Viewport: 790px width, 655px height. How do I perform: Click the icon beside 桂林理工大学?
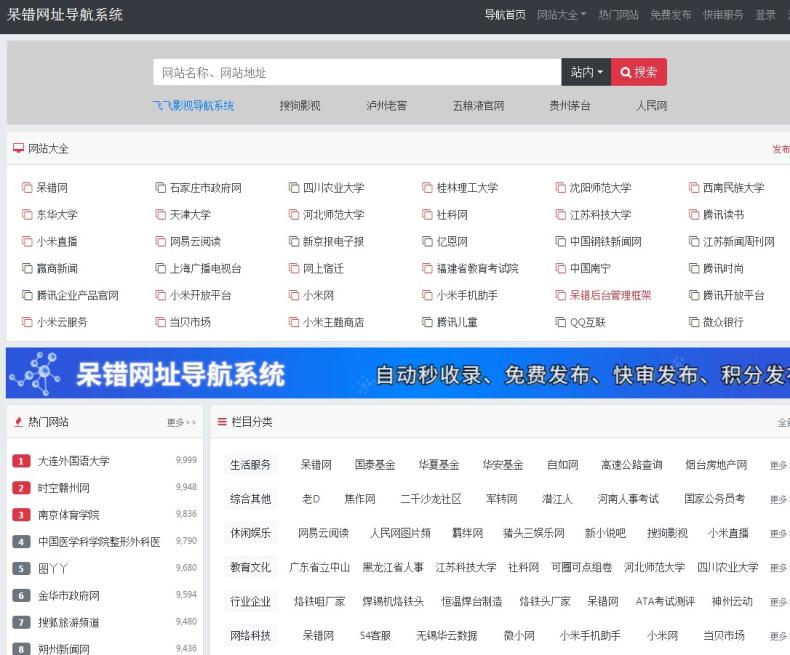(427, 188)
